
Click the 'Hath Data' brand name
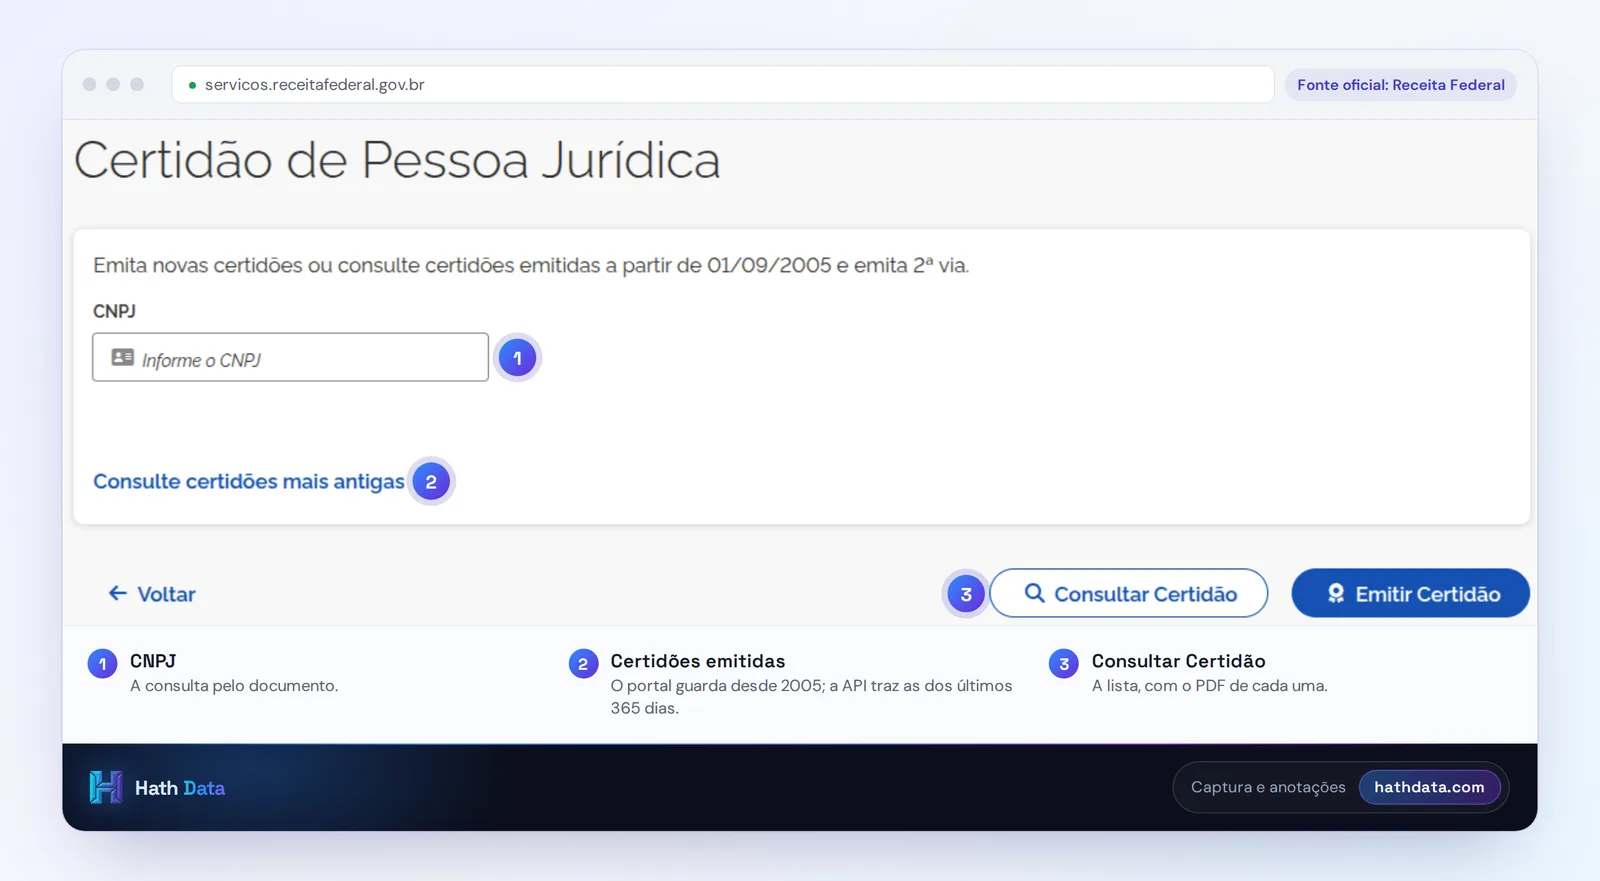click(x=180, y=788)
